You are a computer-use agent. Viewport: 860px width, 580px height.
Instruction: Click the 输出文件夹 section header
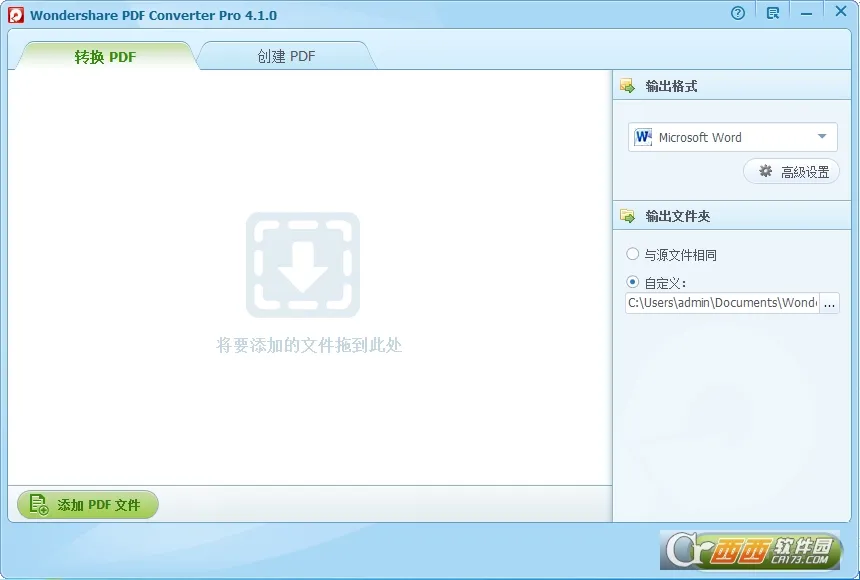(732, 216)
